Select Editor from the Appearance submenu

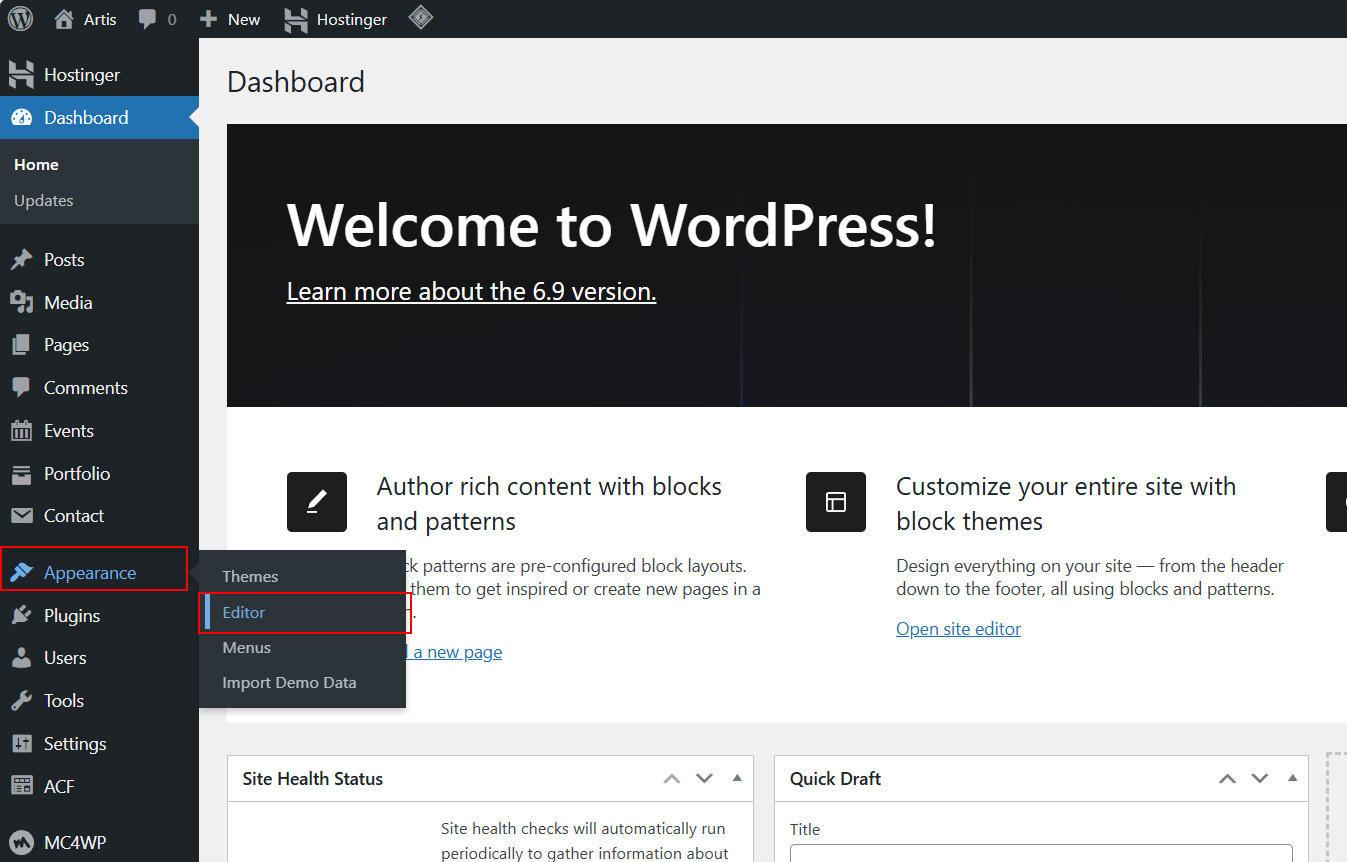click(x=244, y=613)
